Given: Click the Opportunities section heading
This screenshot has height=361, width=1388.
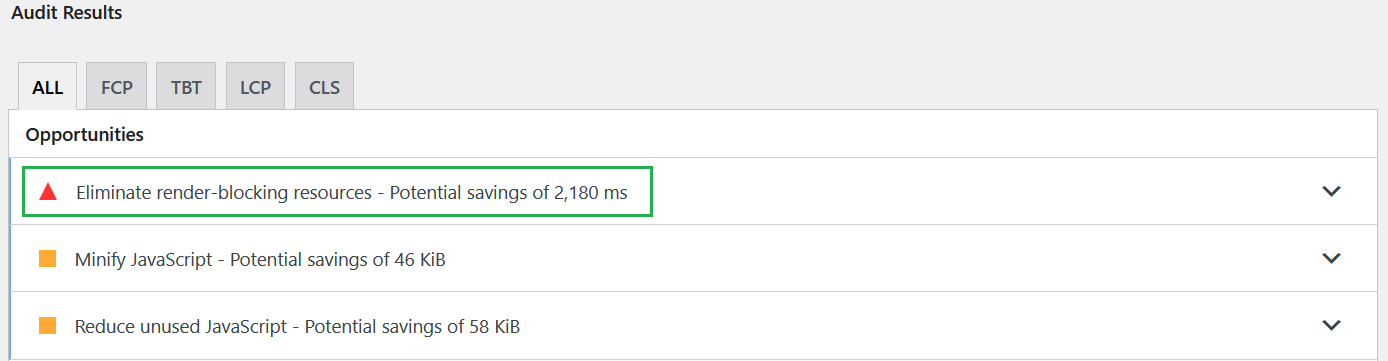Looking at the screenshot, I should coord(84,134).
